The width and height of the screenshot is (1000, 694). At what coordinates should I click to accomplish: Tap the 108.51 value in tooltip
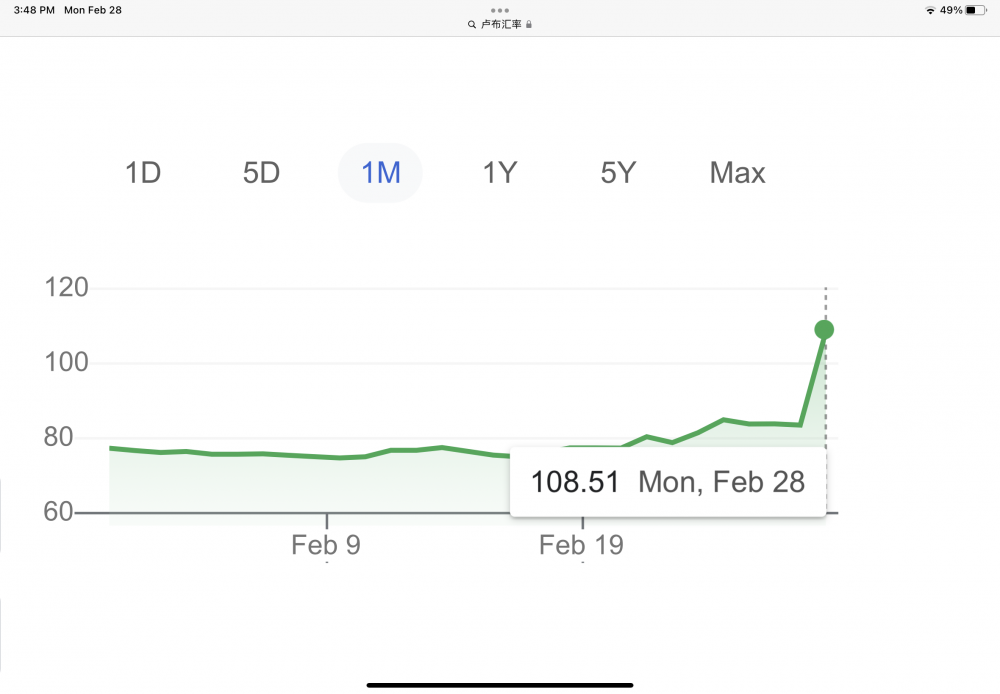coord(575,482)
